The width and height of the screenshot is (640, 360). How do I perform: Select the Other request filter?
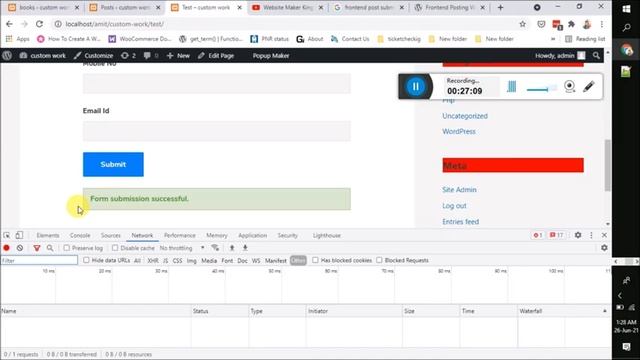[x=298, y=260]
